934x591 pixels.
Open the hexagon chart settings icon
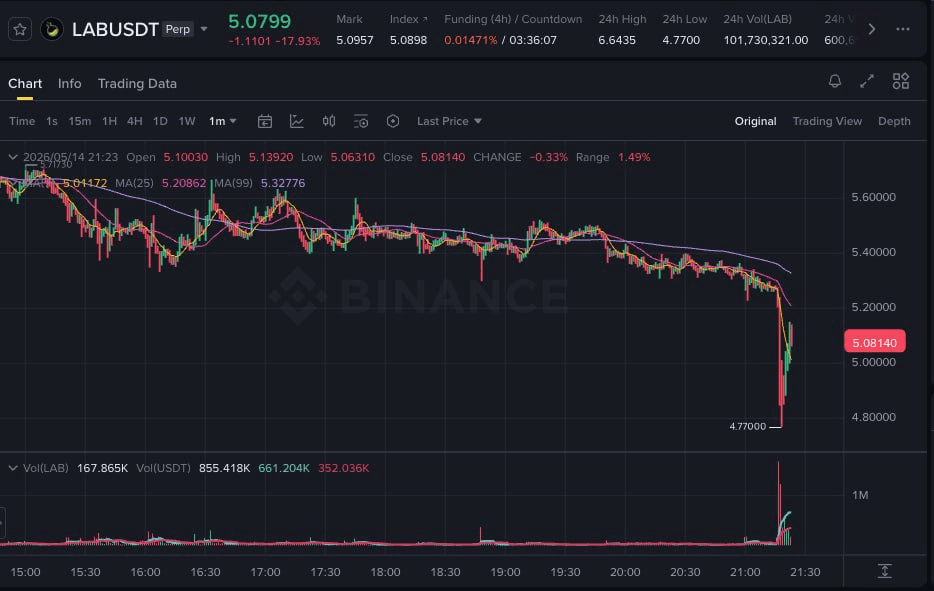coord(393,122)
